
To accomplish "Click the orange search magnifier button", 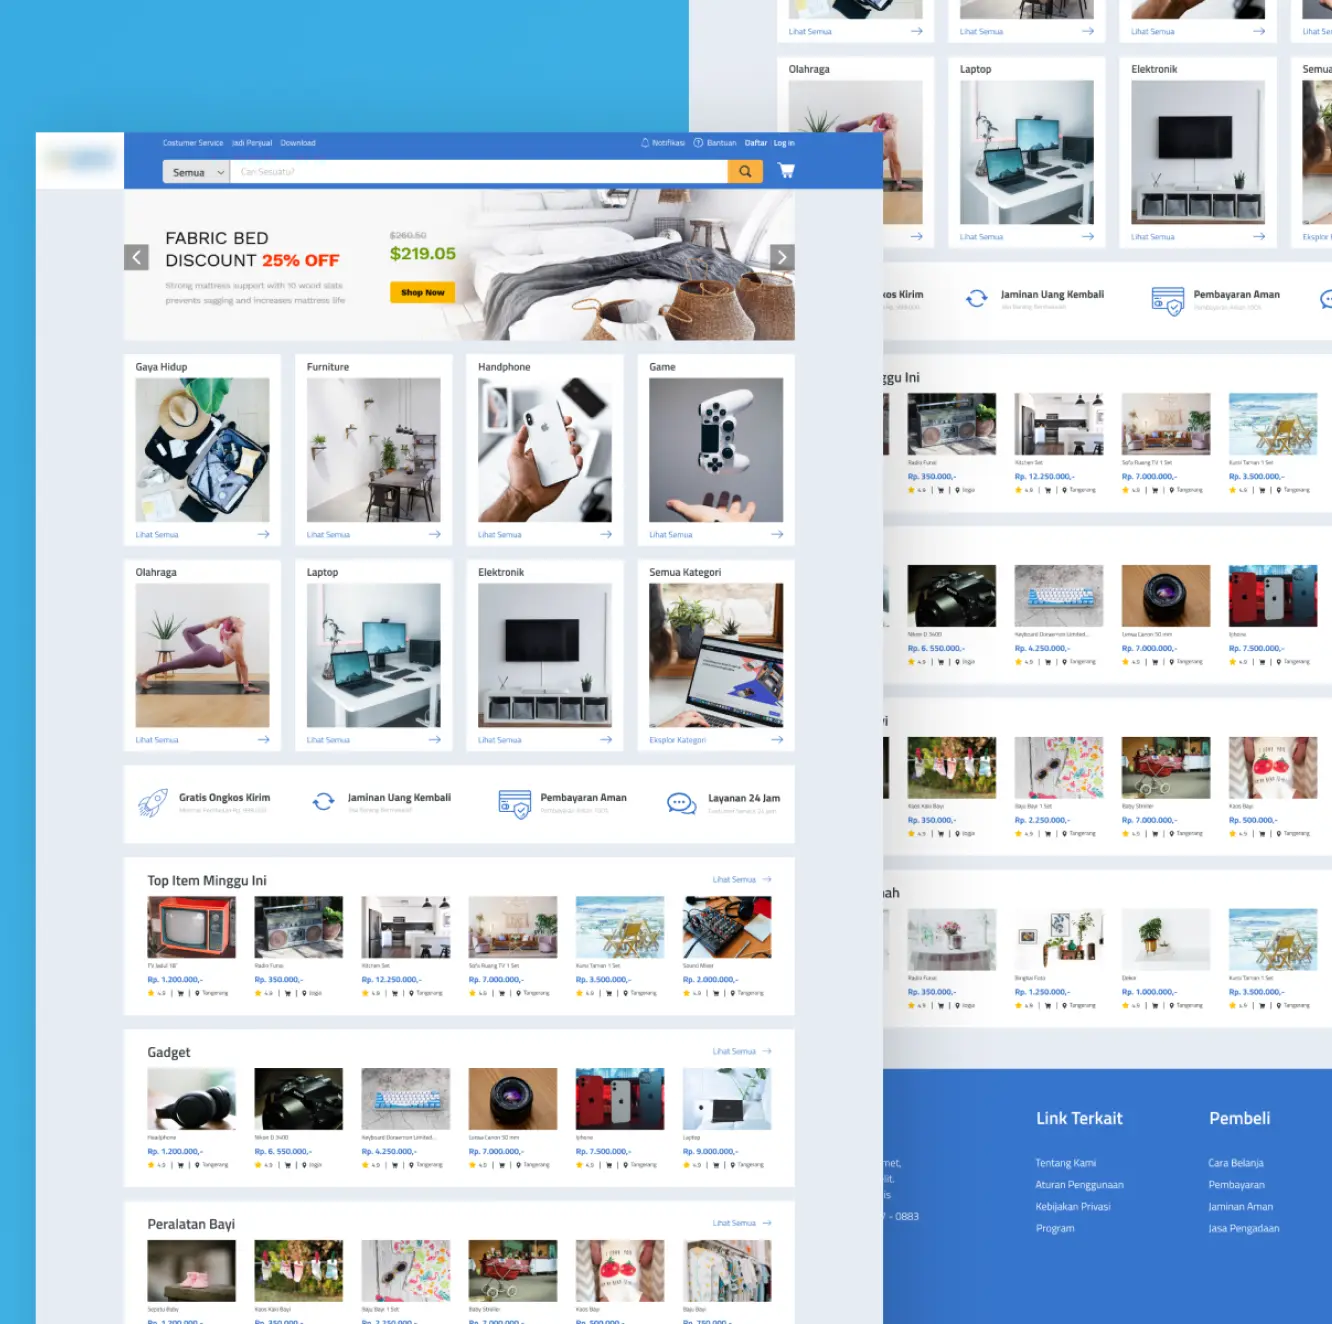I will pyautogui.click(x=745, y=172).
